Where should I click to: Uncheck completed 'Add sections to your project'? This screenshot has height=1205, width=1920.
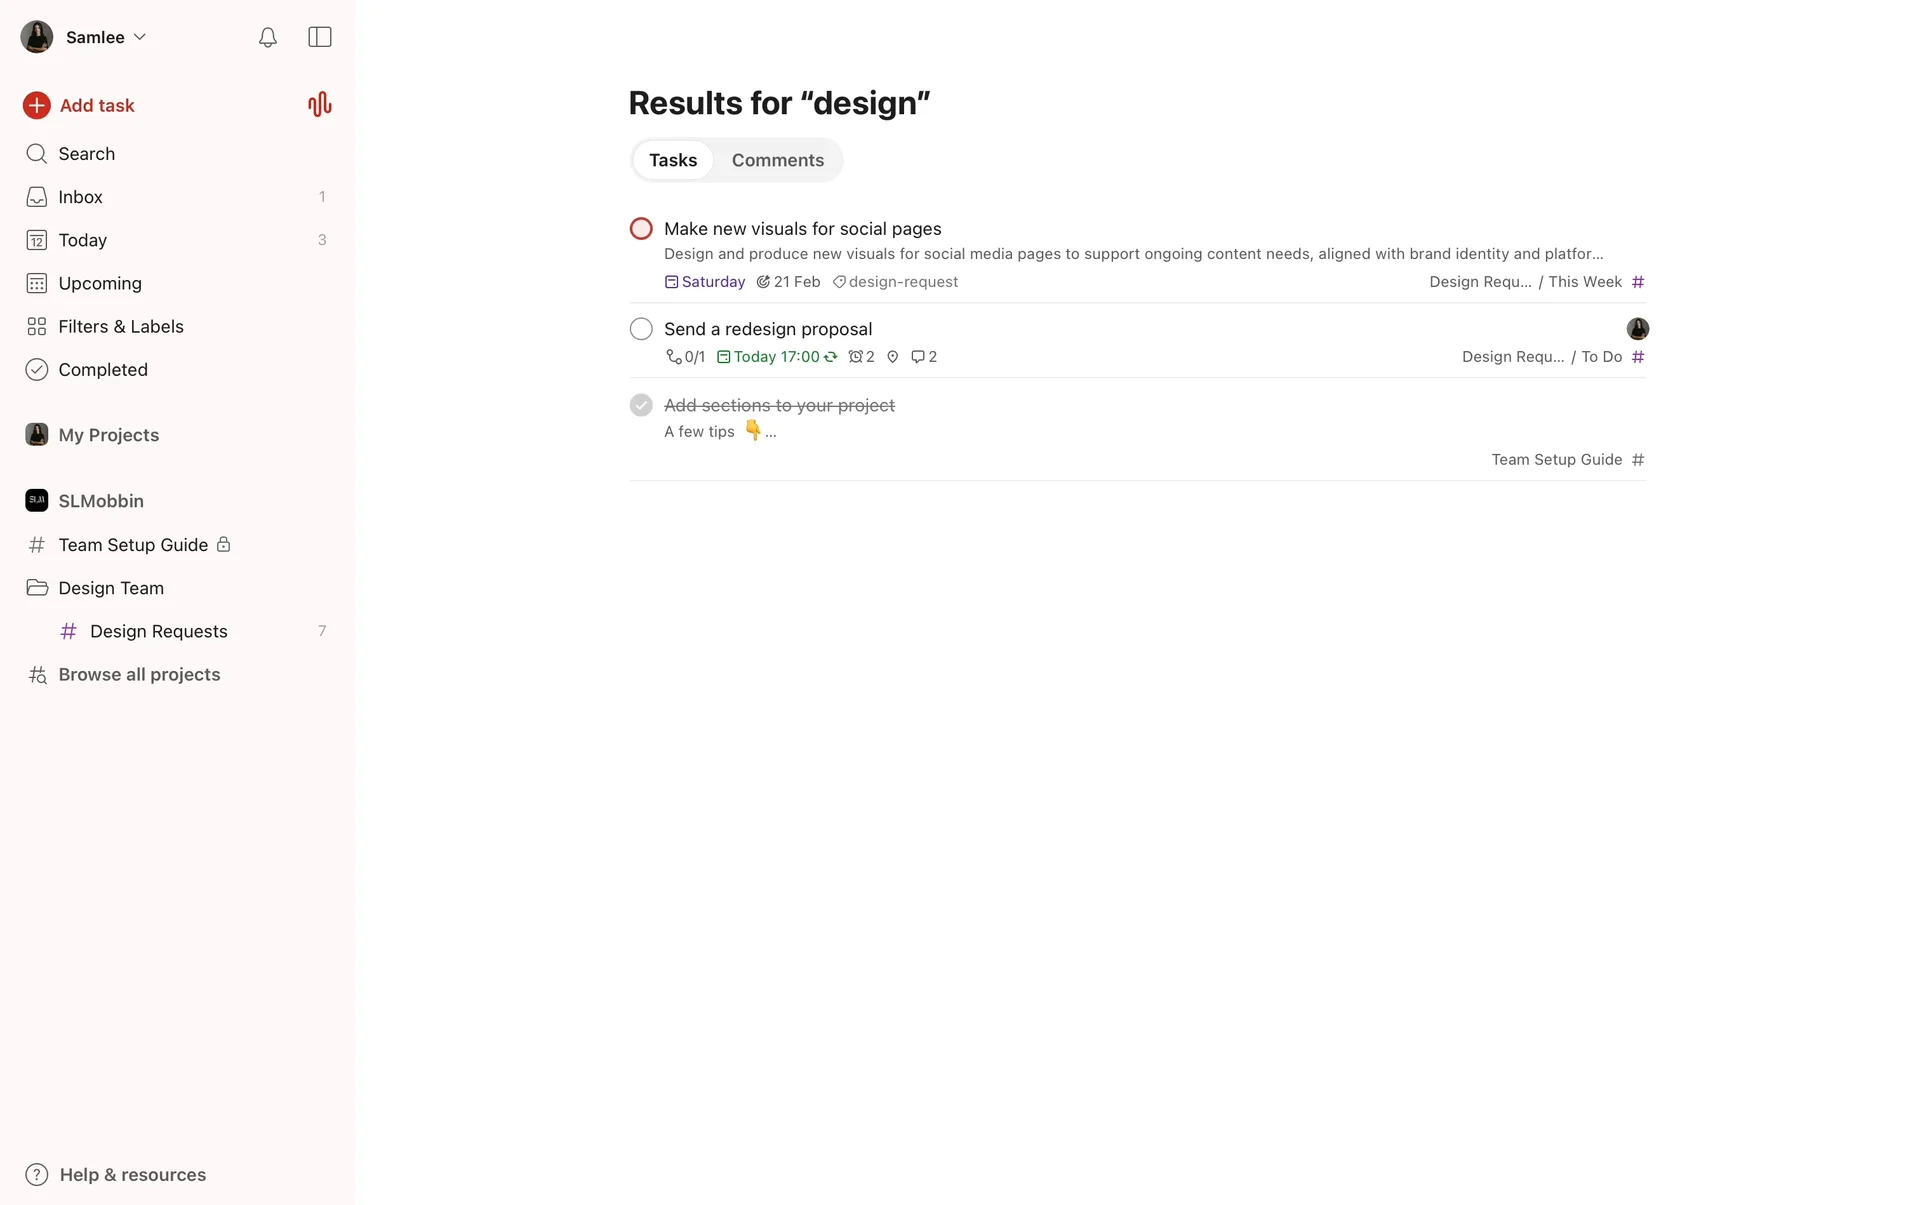(x=641, y=405)
